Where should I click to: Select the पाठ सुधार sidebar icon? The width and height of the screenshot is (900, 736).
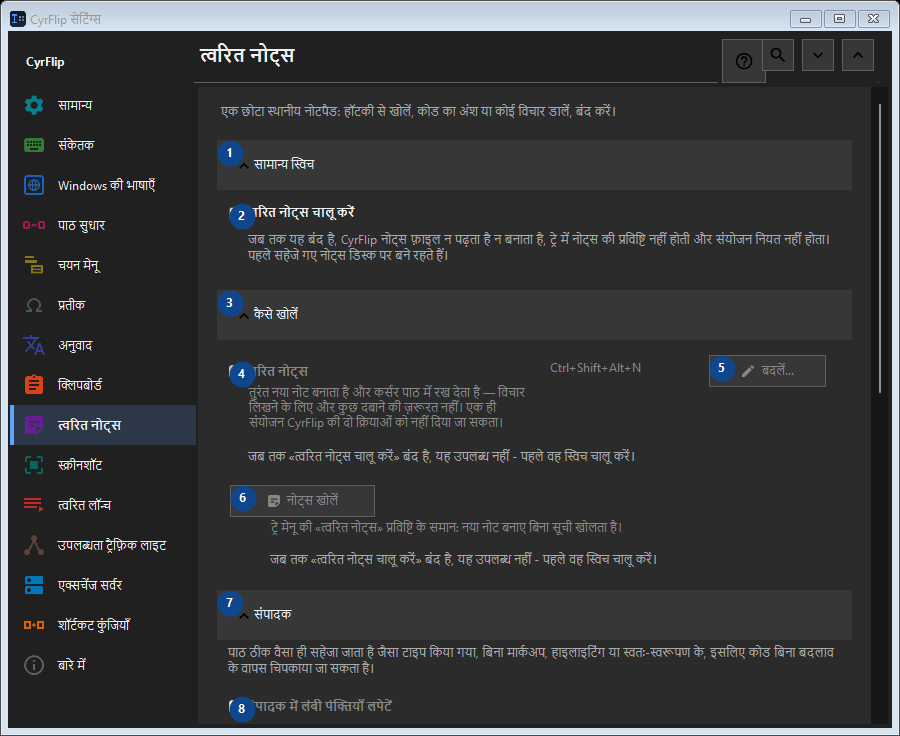click(x=34, y=225)
